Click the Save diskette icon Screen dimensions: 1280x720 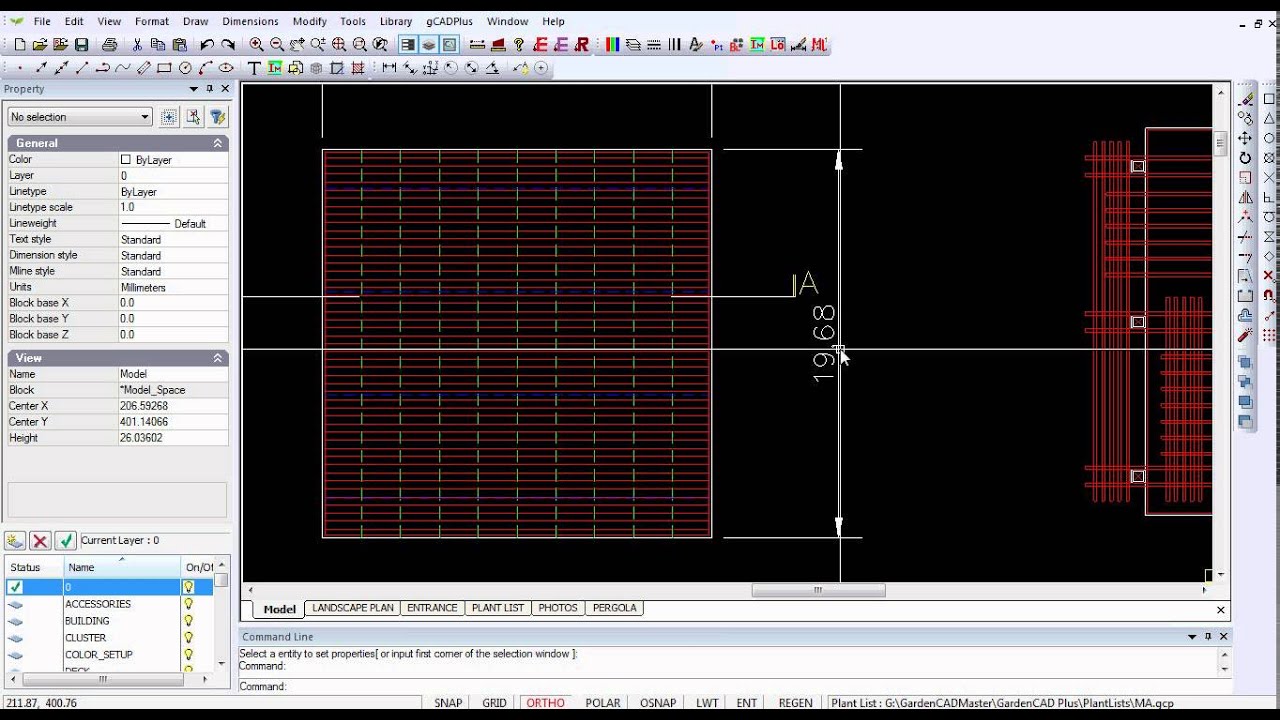(82, 45)
